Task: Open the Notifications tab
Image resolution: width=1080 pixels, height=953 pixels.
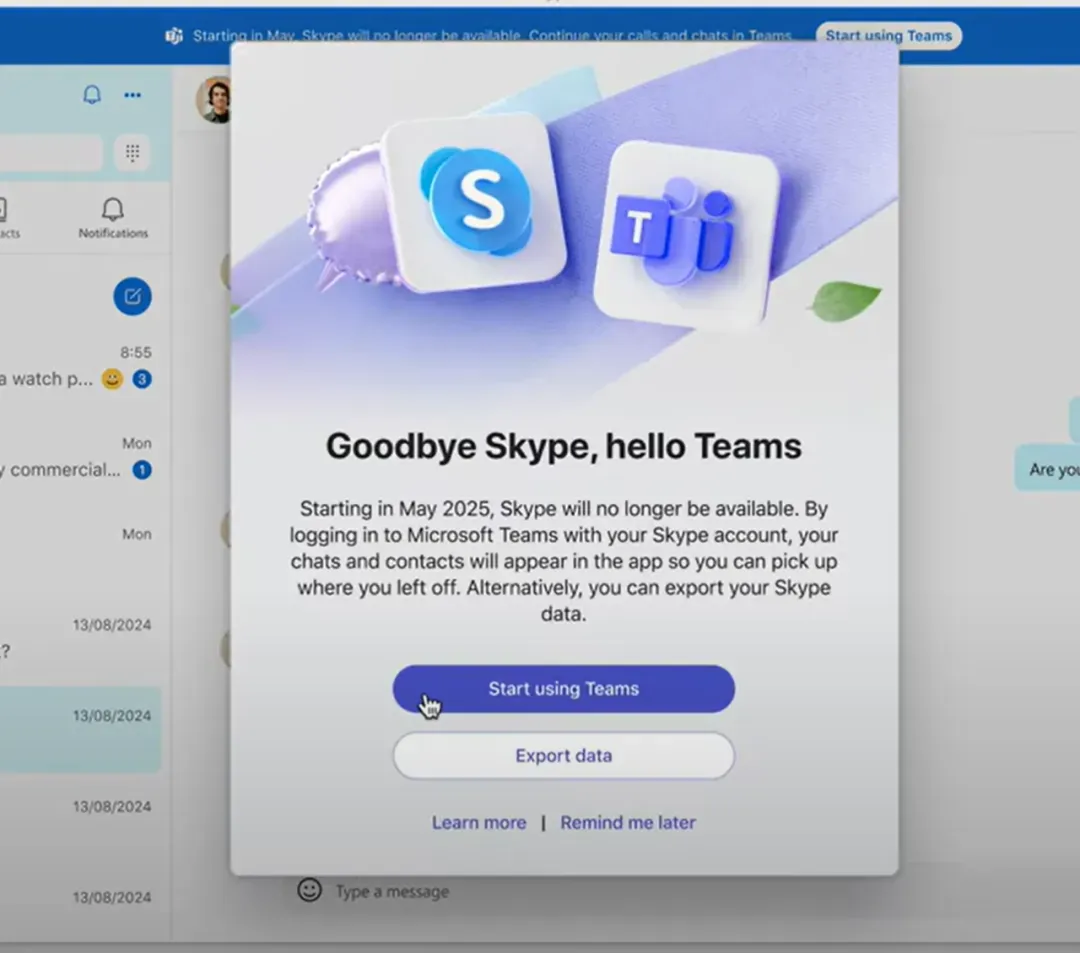Action: coord(113,218)
